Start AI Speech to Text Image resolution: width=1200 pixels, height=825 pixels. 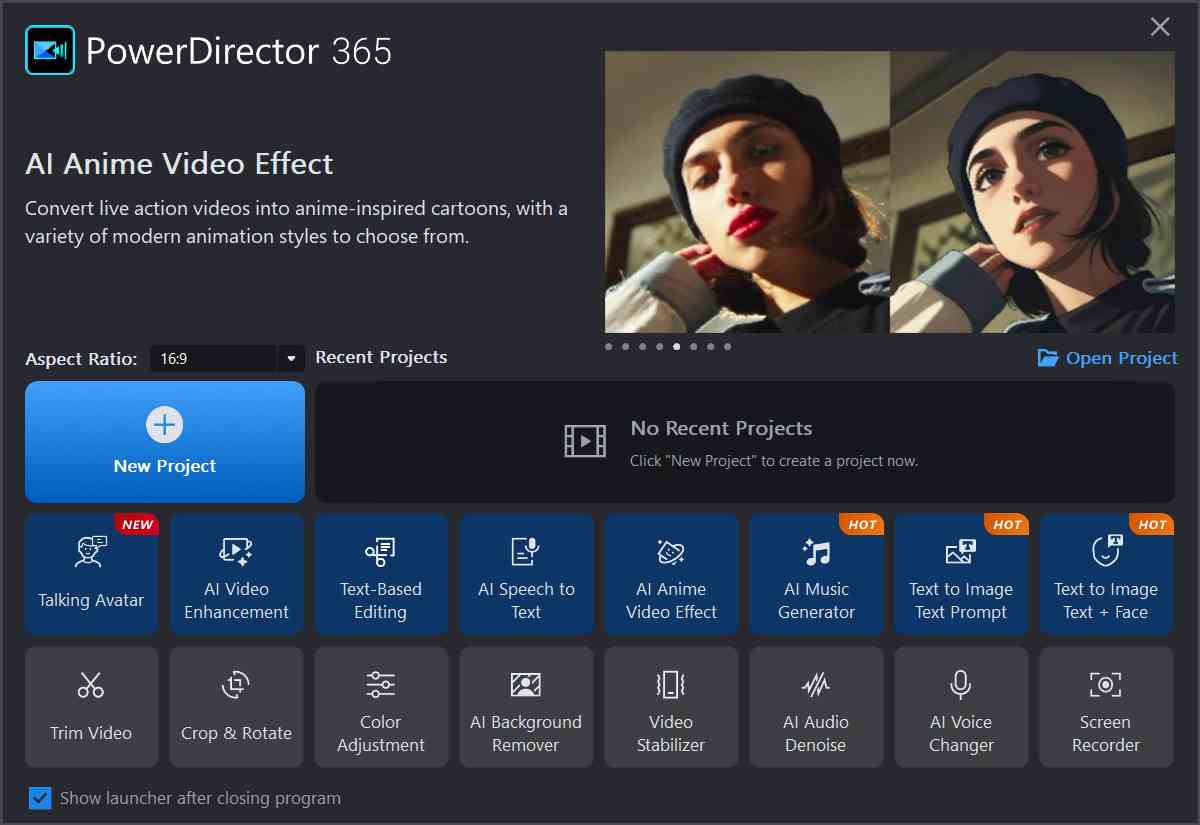(526, 575)
